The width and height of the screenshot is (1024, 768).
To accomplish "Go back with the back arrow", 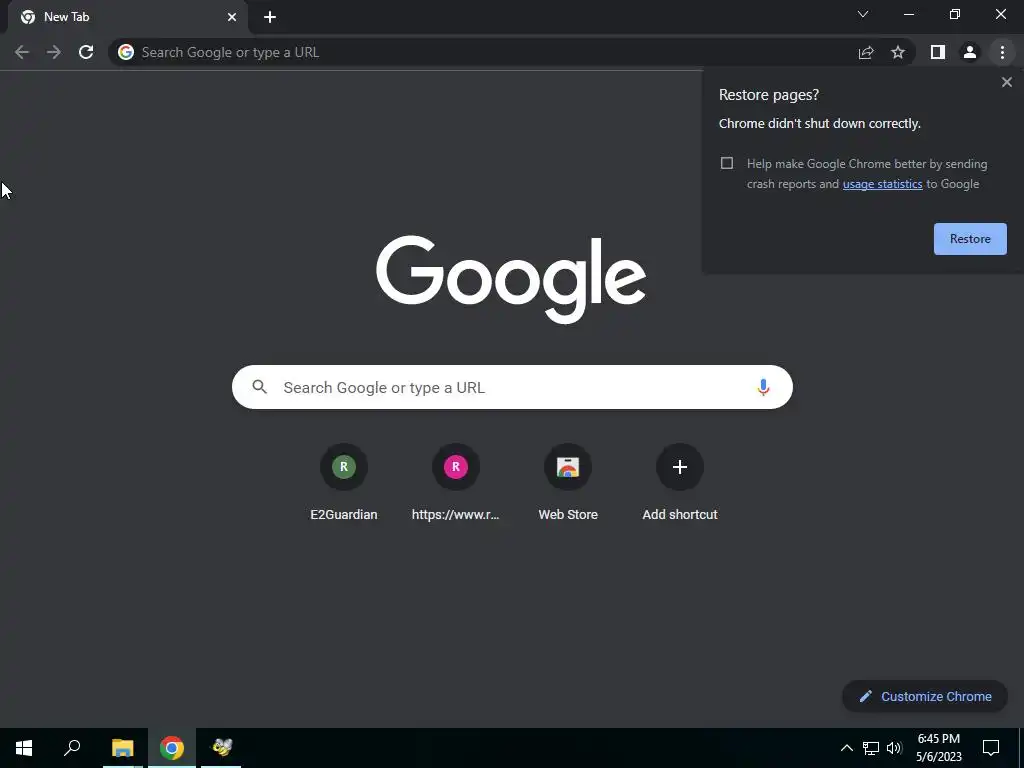I will 22,52.
